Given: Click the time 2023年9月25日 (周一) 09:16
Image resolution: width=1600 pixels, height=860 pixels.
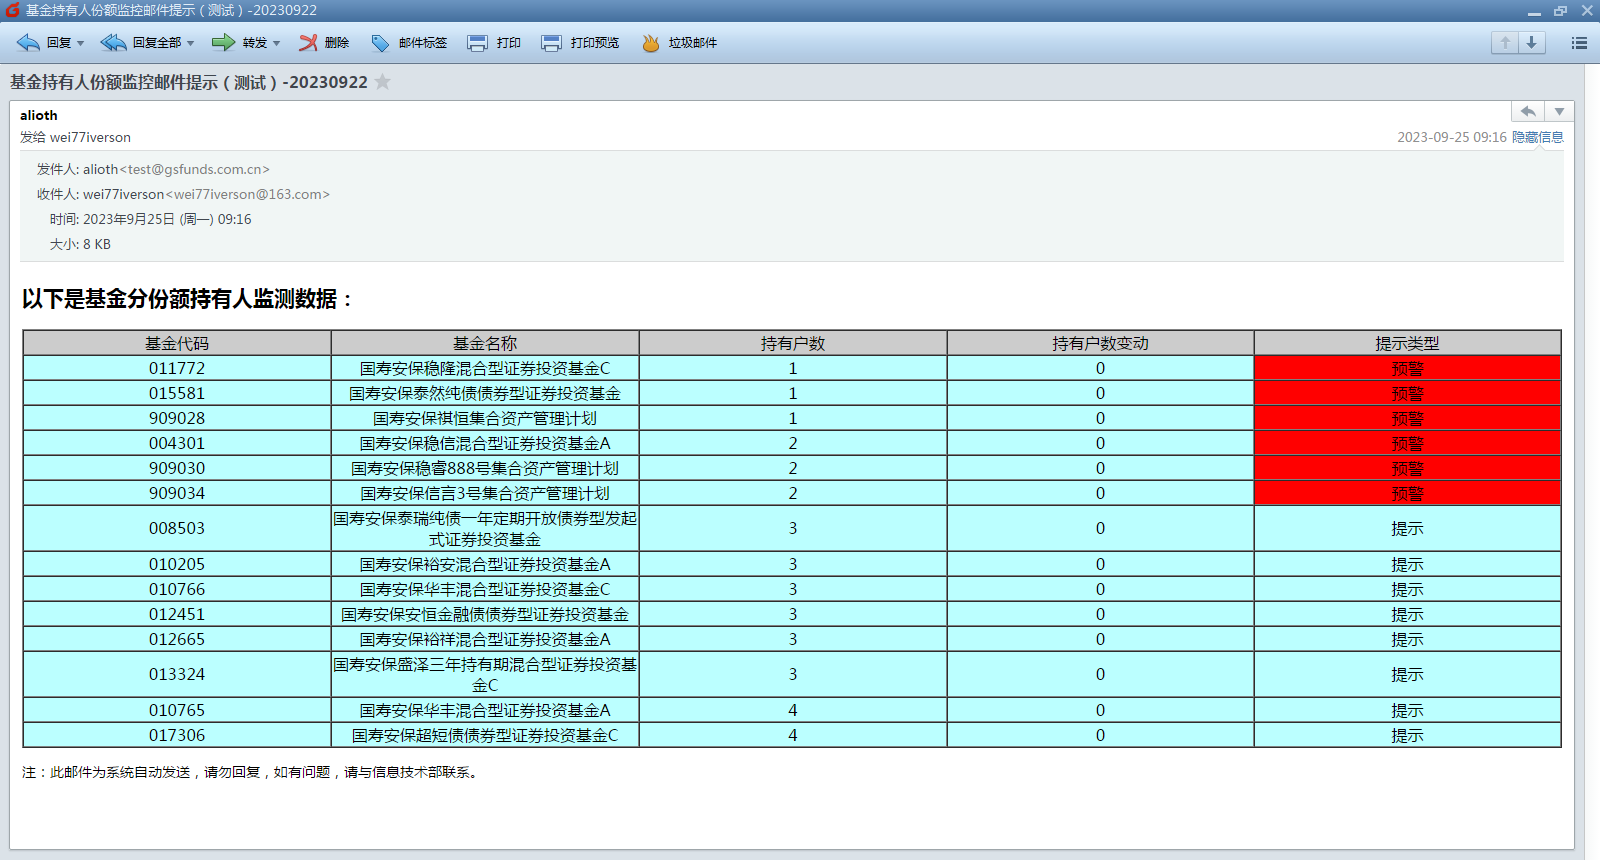Looking at the screenshot, I should click(x=167, y=219).
